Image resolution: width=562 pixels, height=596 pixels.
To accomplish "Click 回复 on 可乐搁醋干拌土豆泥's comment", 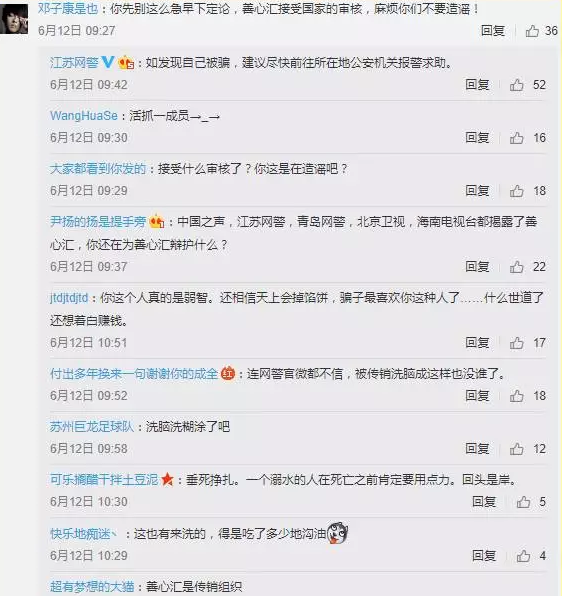I will 484,502.
